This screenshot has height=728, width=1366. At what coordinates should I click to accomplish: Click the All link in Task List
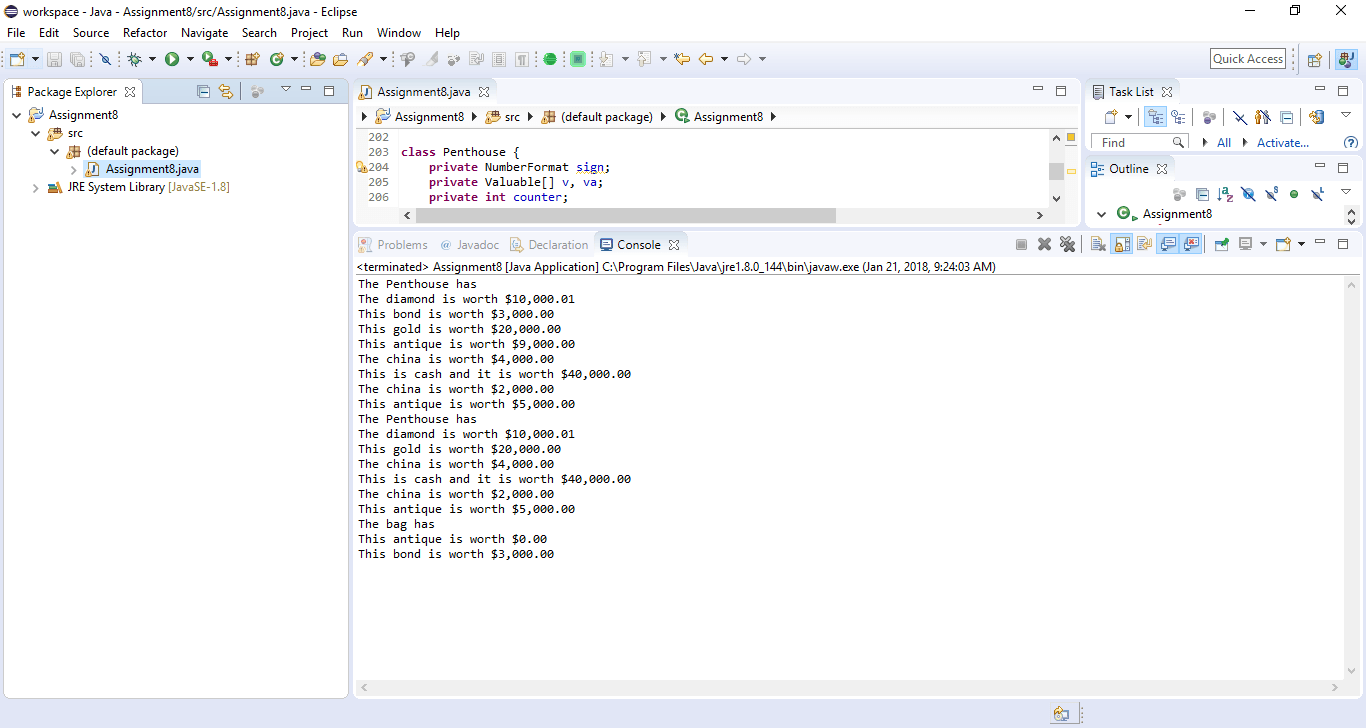[x=1224, y=143]
